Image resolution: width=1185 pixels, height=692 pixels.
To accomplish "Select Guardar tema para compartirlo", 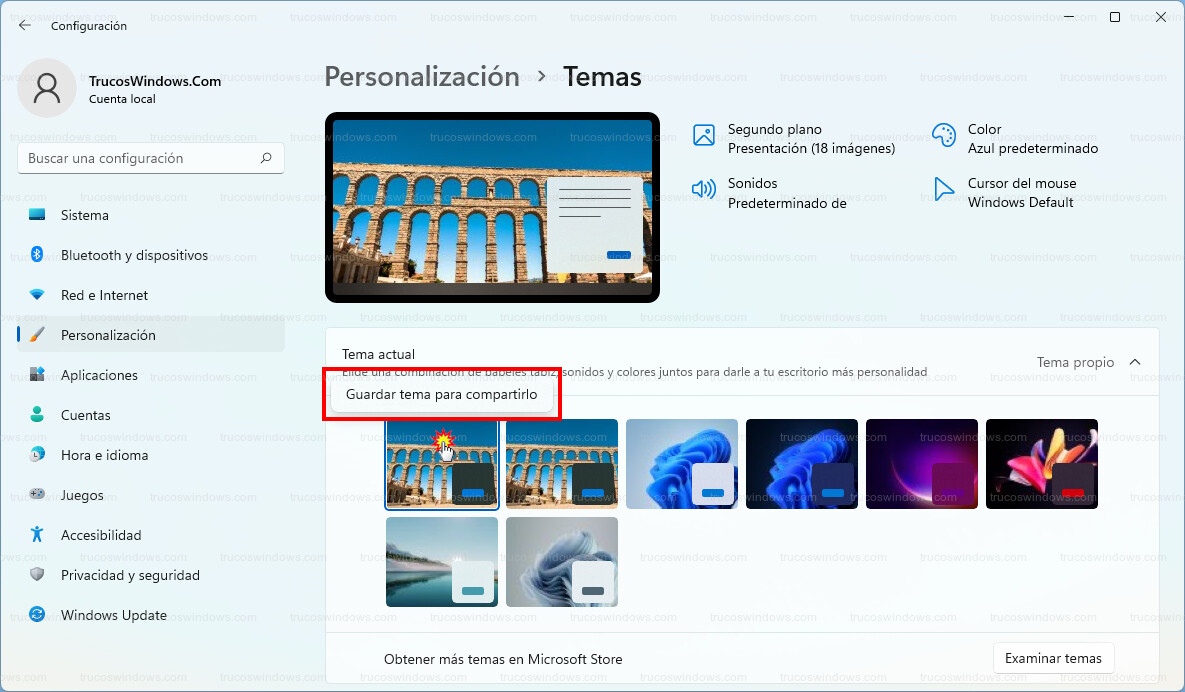I will pyautogui.click(x=441, y=395).
